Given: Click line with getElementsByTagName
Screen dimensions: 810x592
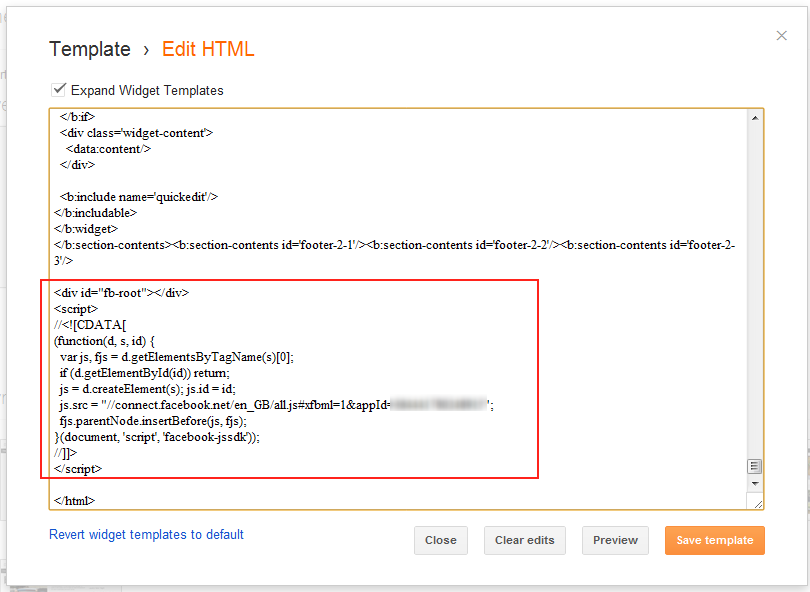Looking at the screenshot, I should click(177, 357).
